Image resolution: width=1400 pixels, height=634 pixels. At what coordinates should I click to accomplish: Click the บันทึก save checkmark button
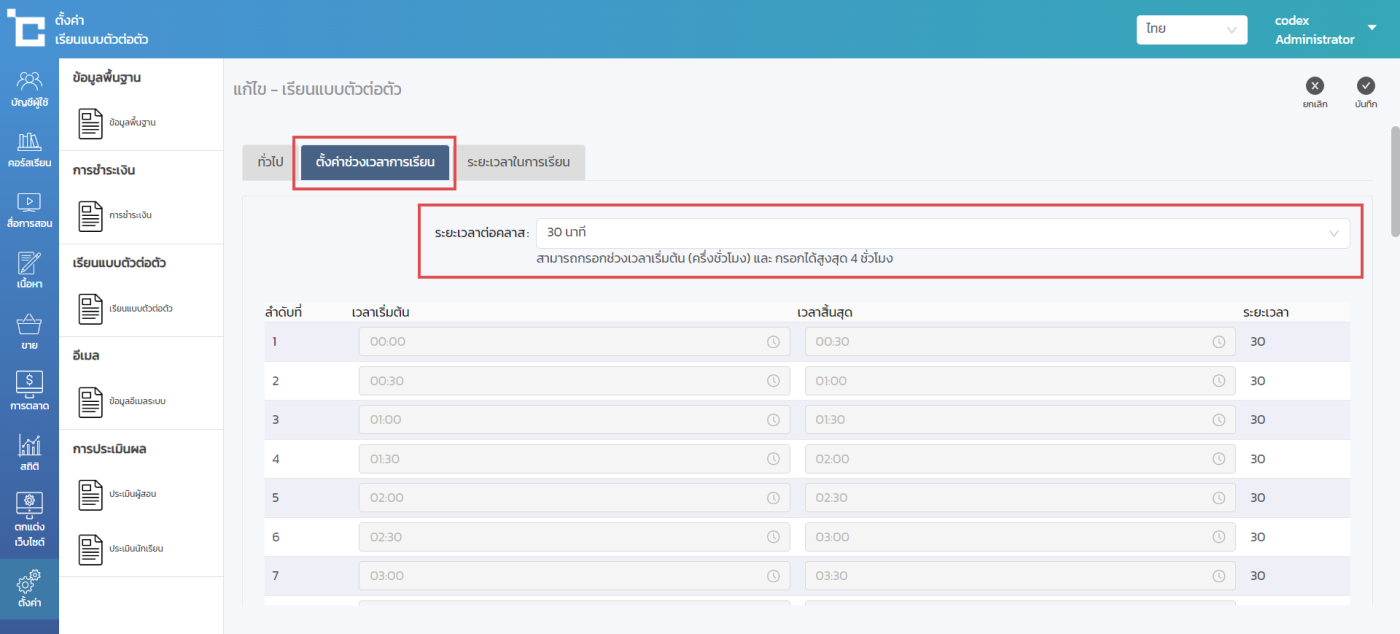click(1366, 91)
